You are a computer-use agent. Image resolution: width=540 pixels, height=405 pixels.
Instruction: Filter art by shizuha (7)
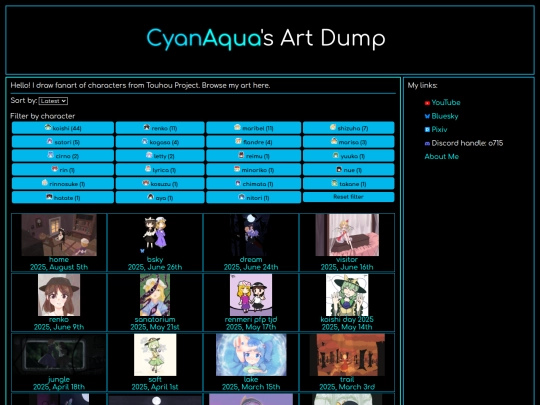349,128
